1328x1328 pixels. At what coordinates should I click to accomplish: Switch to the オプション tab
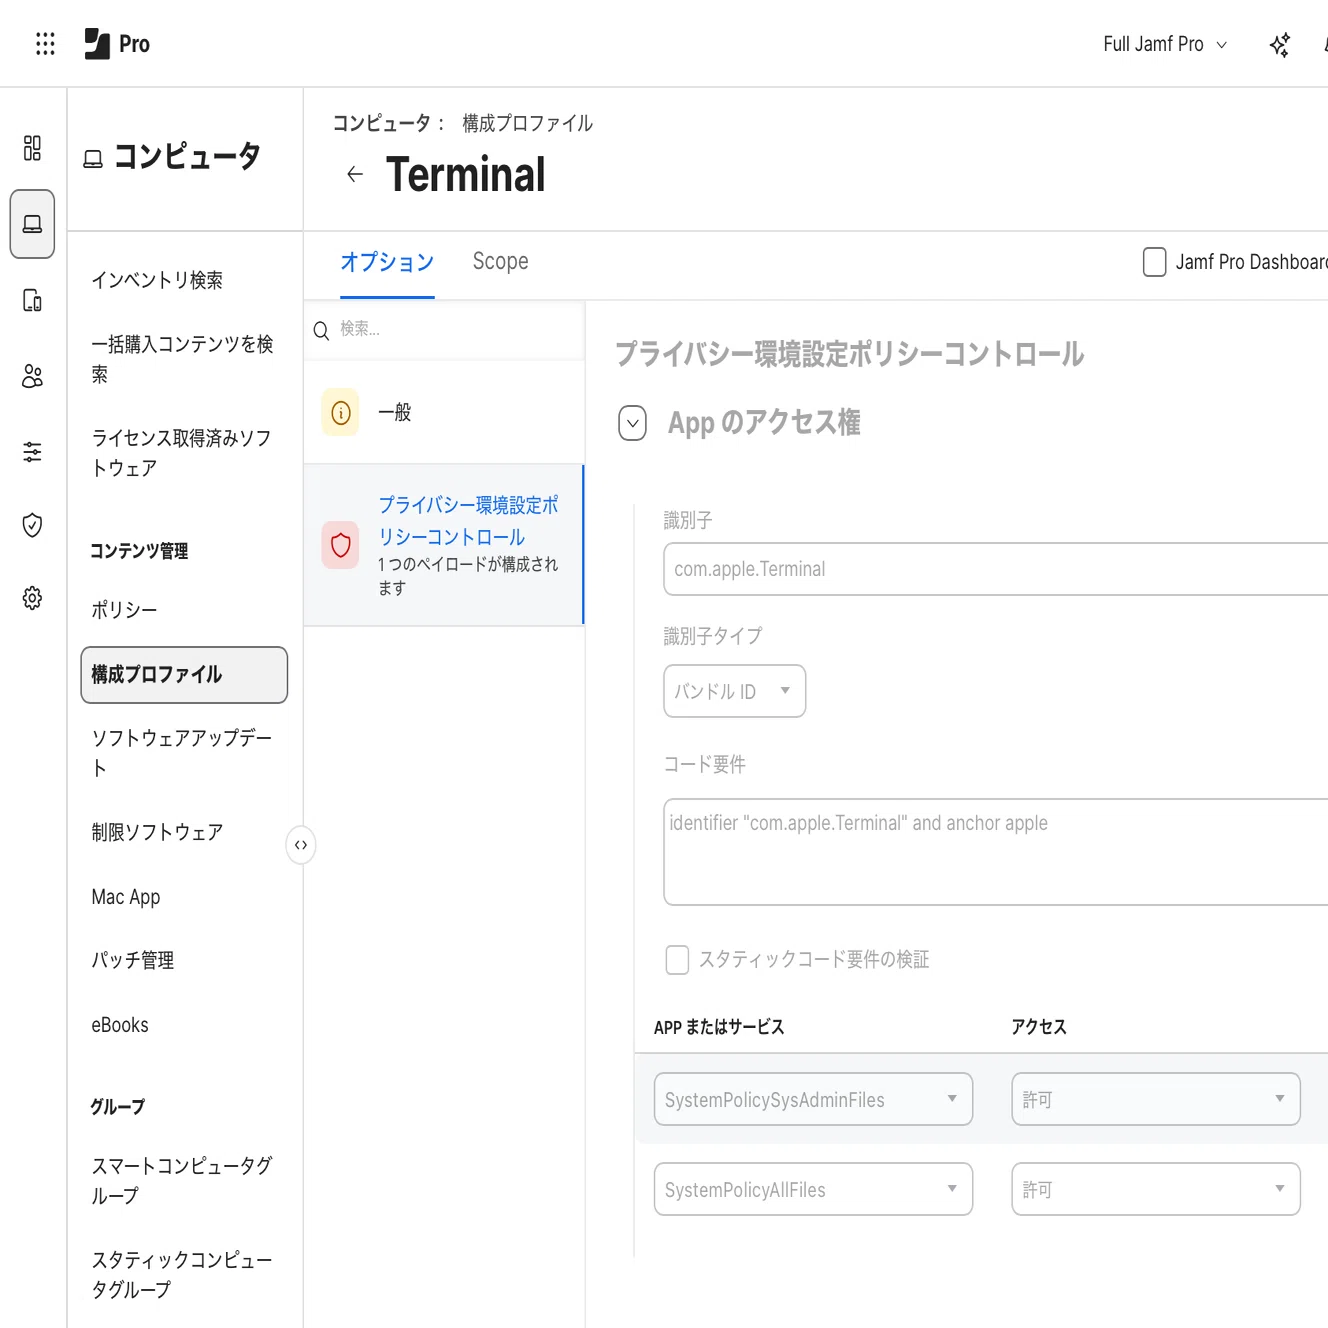[x=387, y=262]
